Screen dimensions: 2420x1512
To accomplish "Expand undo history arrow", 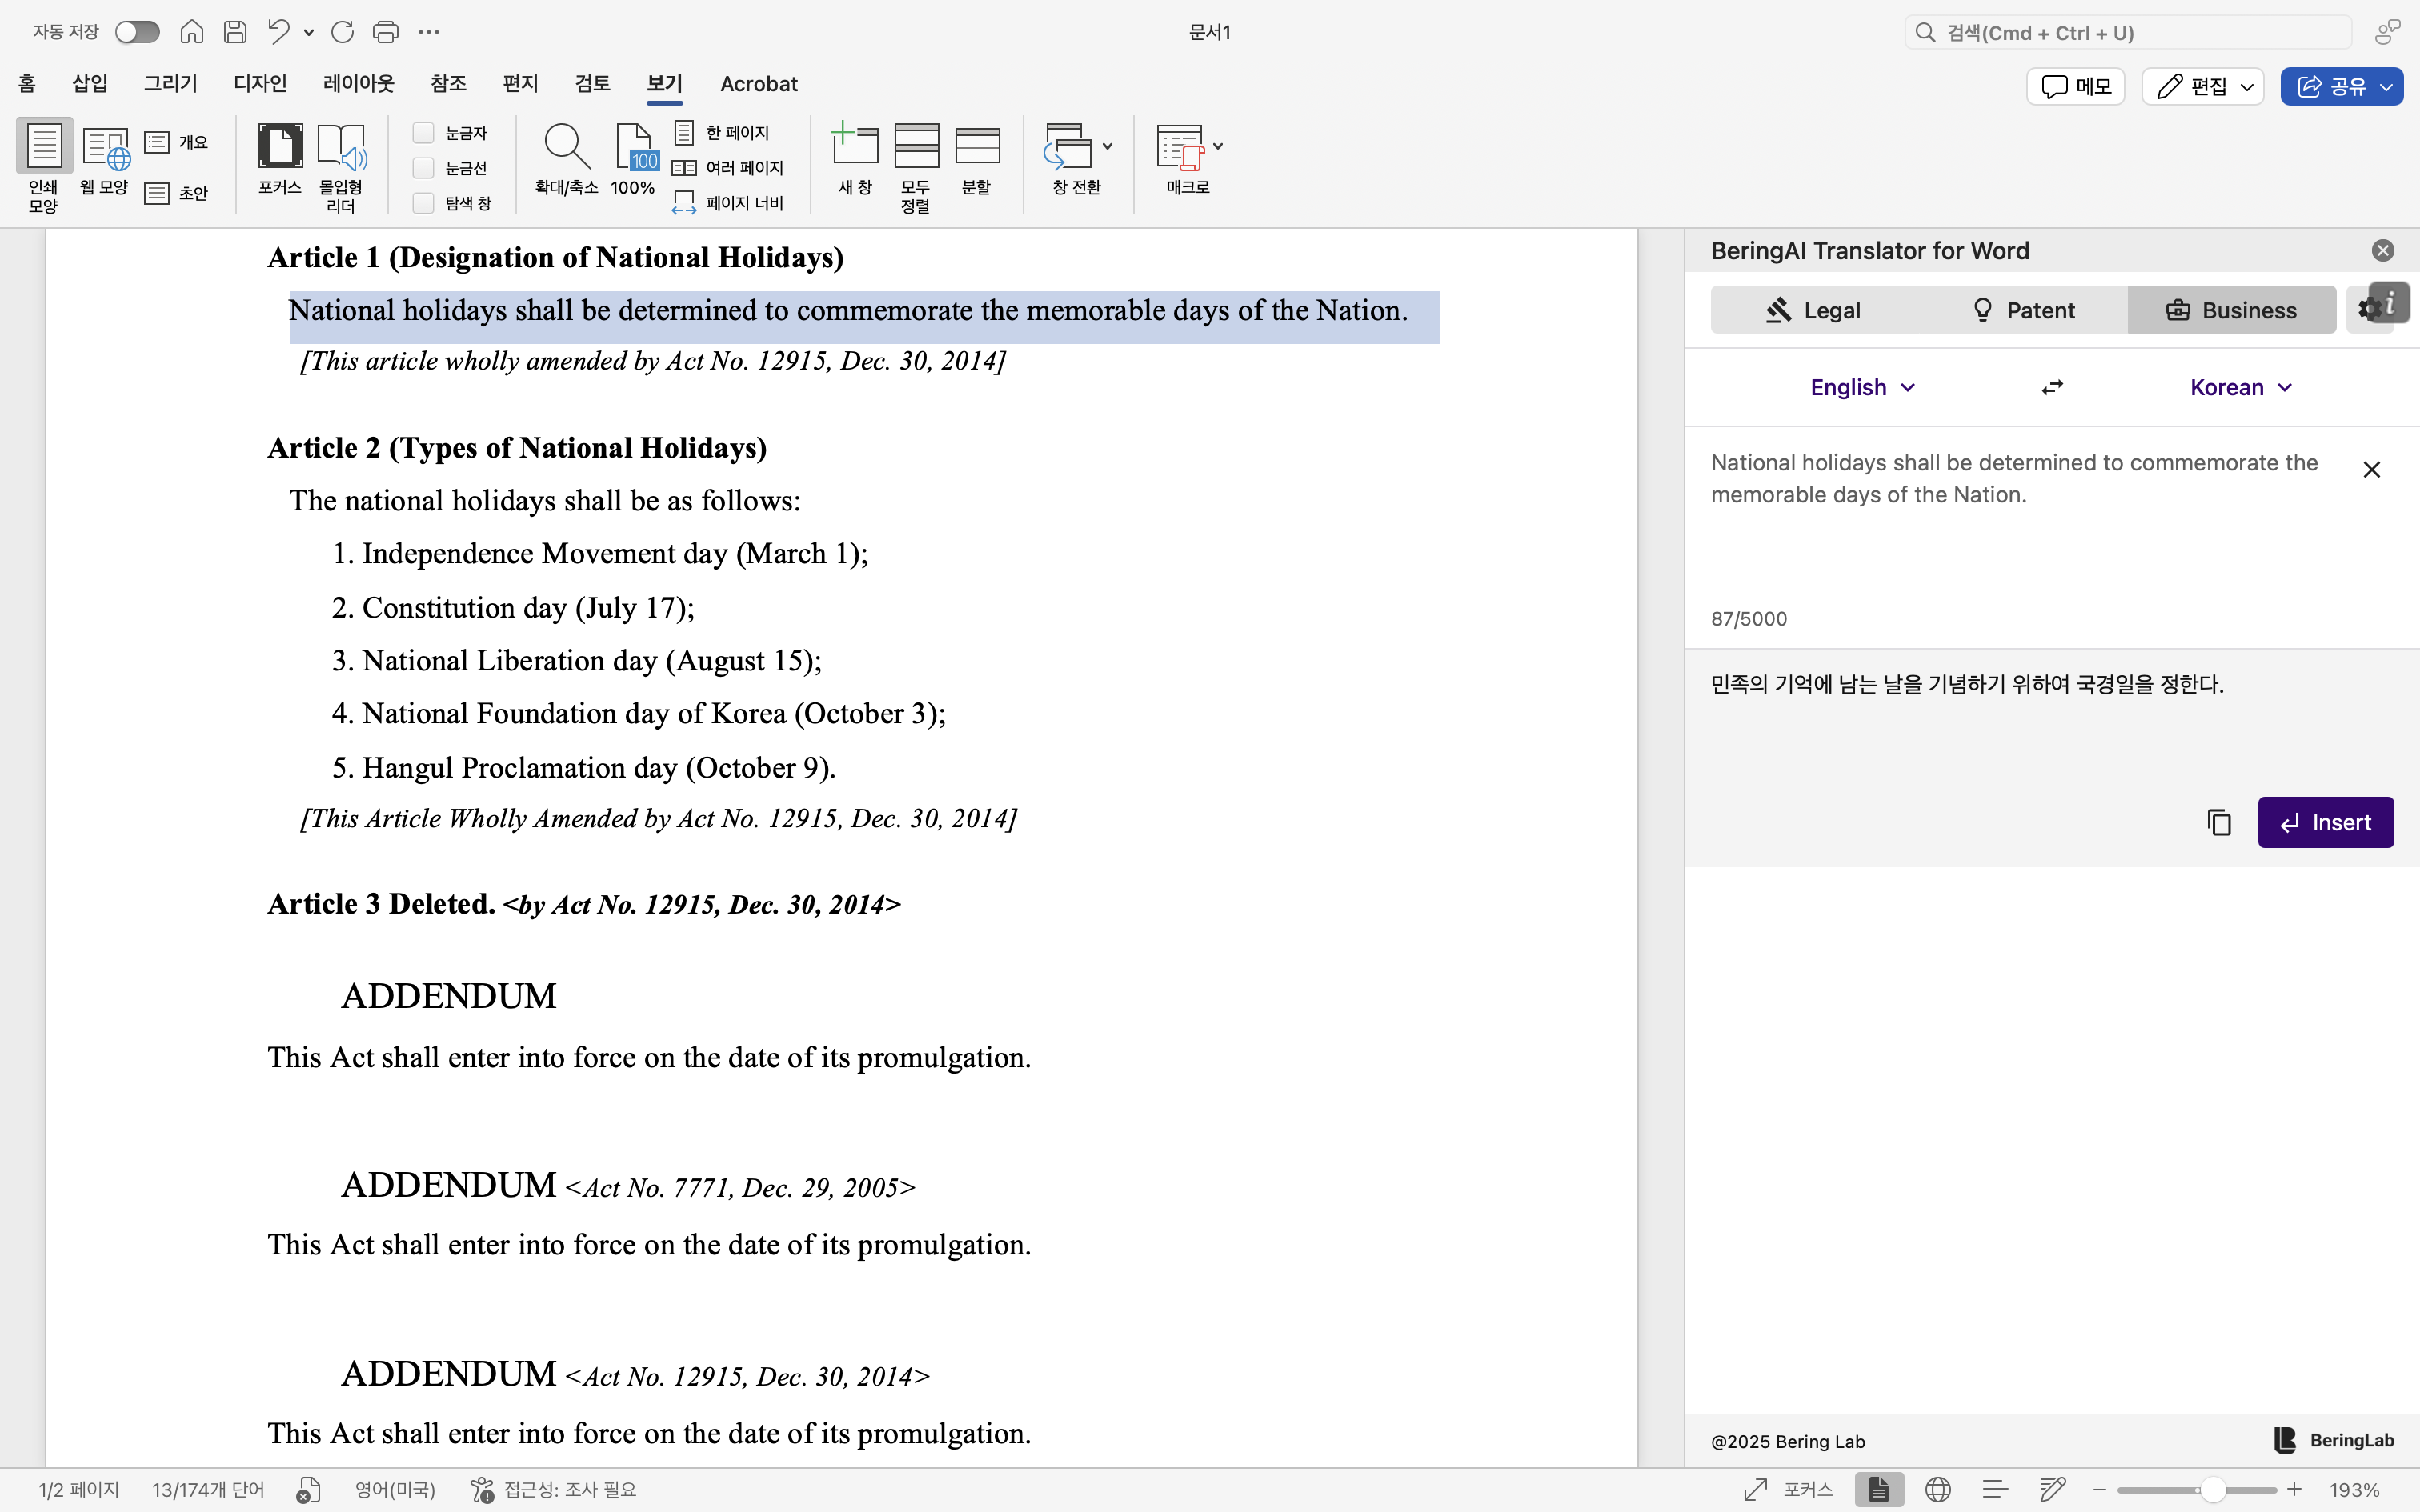I will pos(309,32).
